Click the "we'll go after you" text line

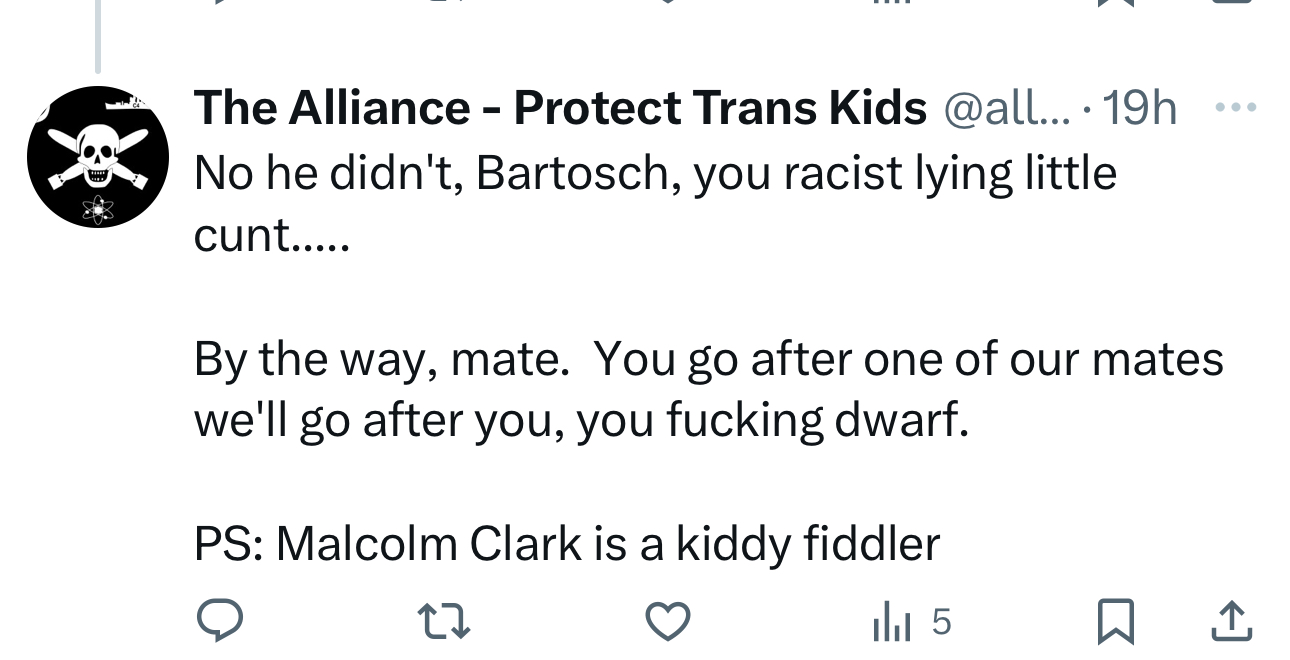point(581,421)
